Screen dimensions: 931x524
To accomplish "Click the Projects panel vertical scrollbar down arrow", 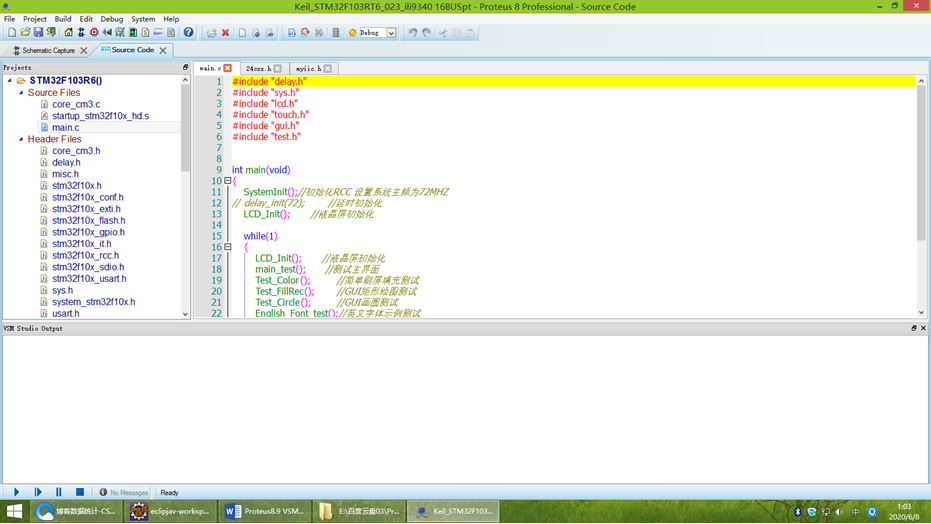I will 185,314.
